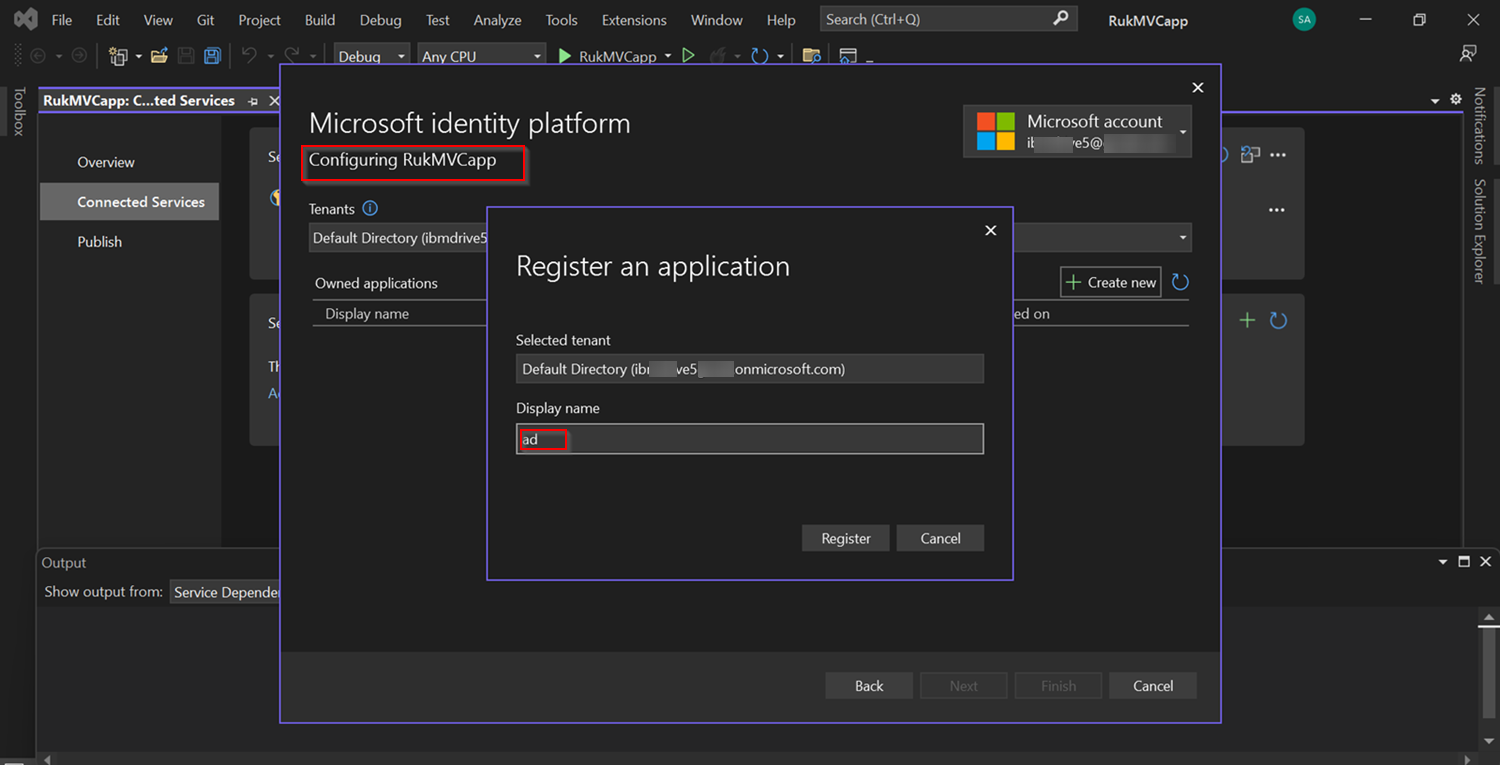
Task: Click the Open File folder icon
Action: pos(159,56)
